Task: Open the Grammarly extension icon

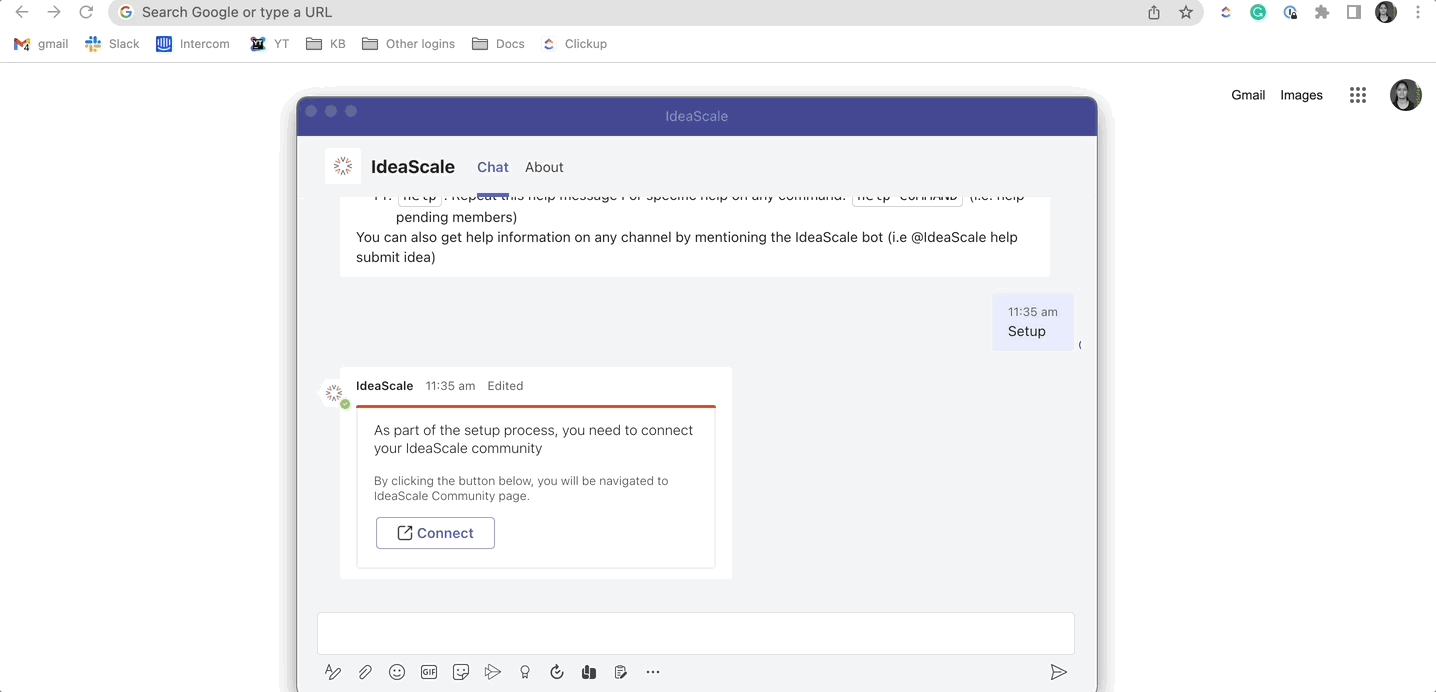Action: [x=1258, y=12]
